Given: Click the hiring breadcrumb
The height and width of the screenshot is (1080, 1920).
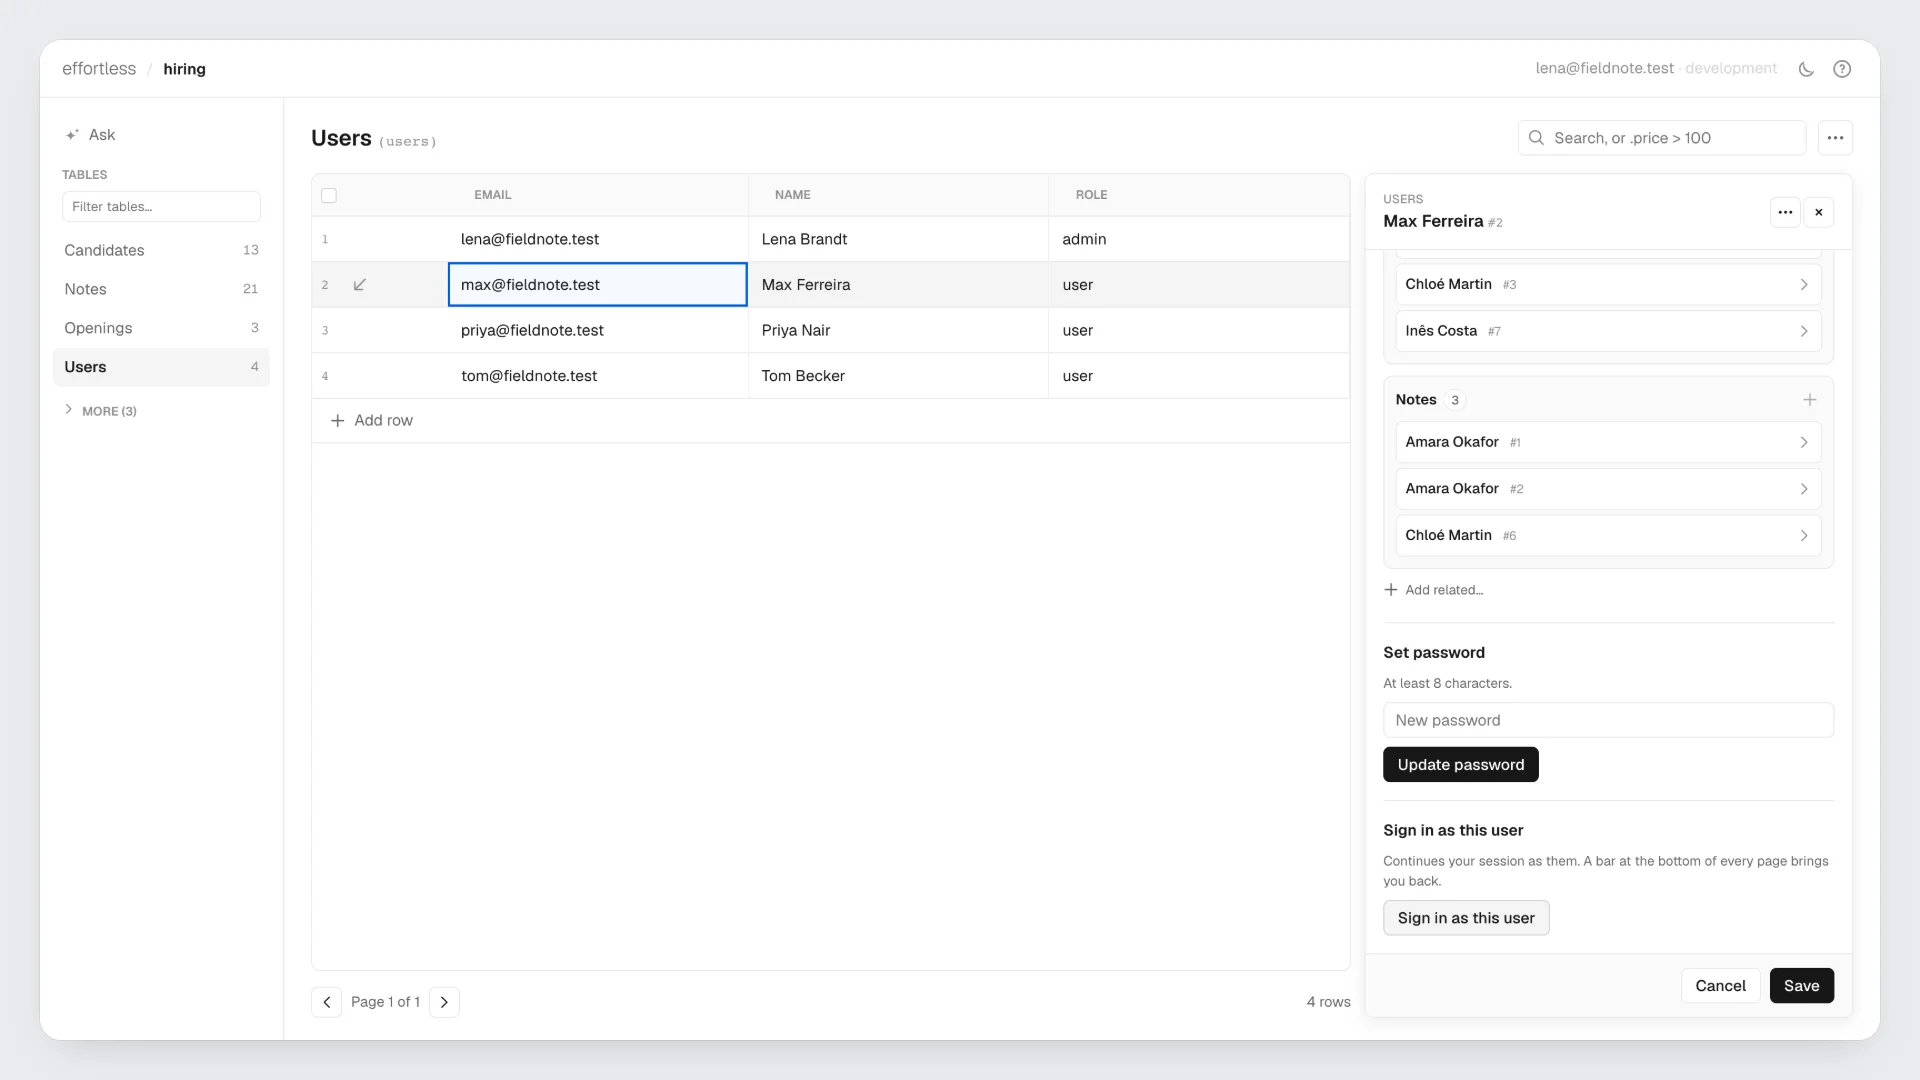Looking at the screenshot, I should point(184,69).
